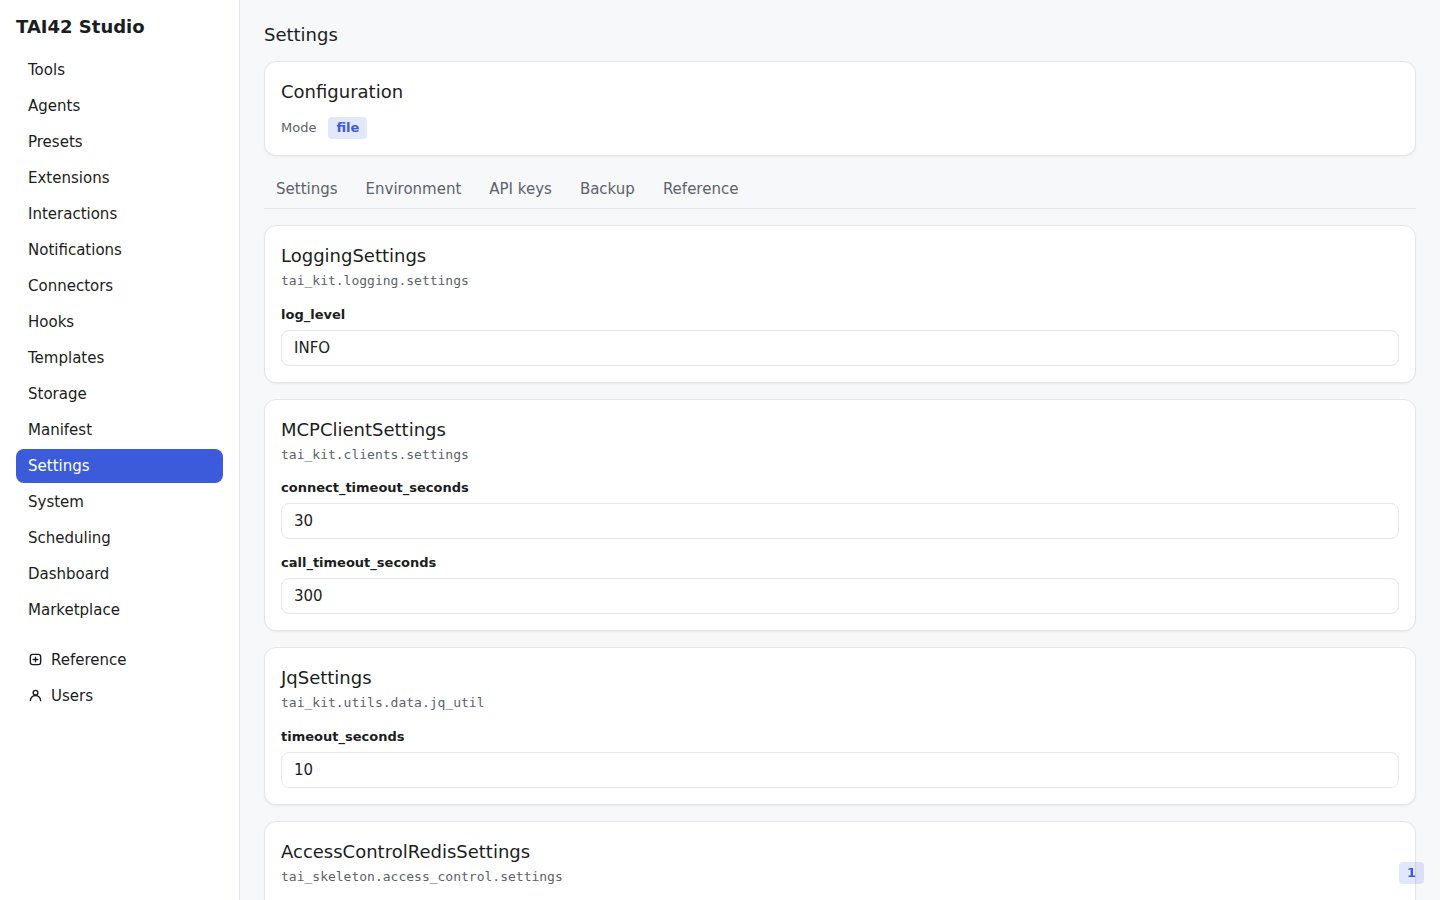Click the JqSettings timeout_seconds field

[839, 770]
